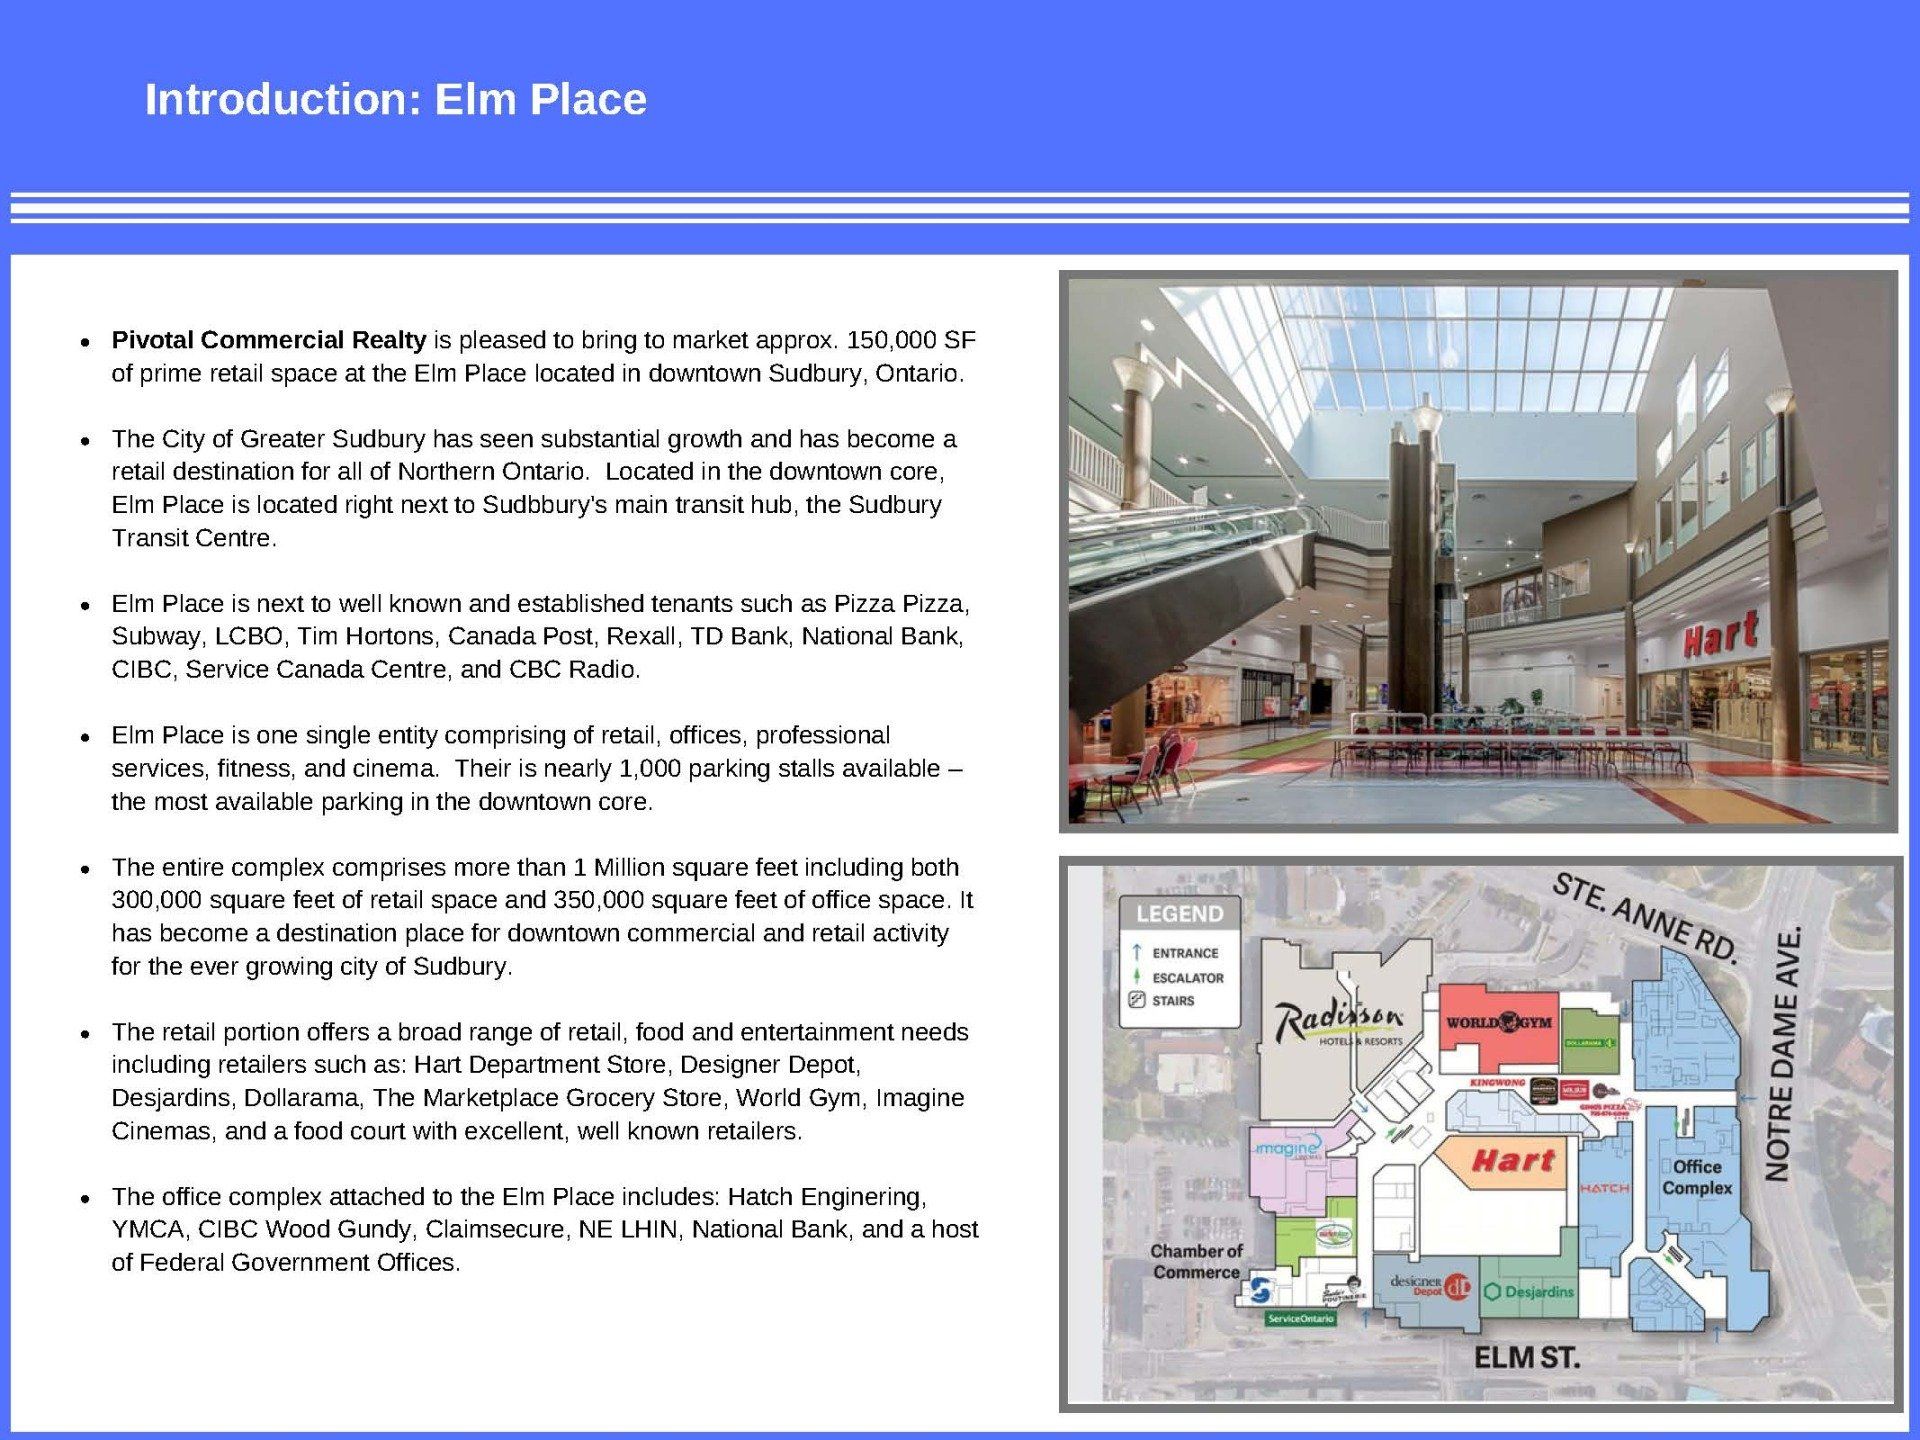Click the line beginning 'The City of Greater Sudbury'
Screen dimensions: 1920x1440
pyautogui.click(x=534, y=439)
